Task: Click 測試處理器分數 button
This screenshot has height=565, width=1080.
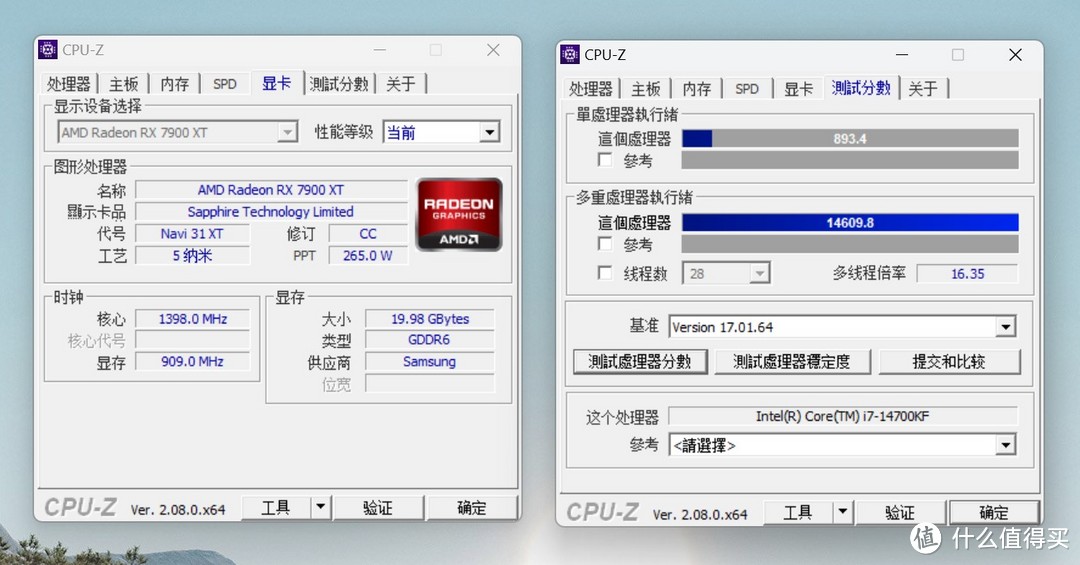Action: click(640, 362)
